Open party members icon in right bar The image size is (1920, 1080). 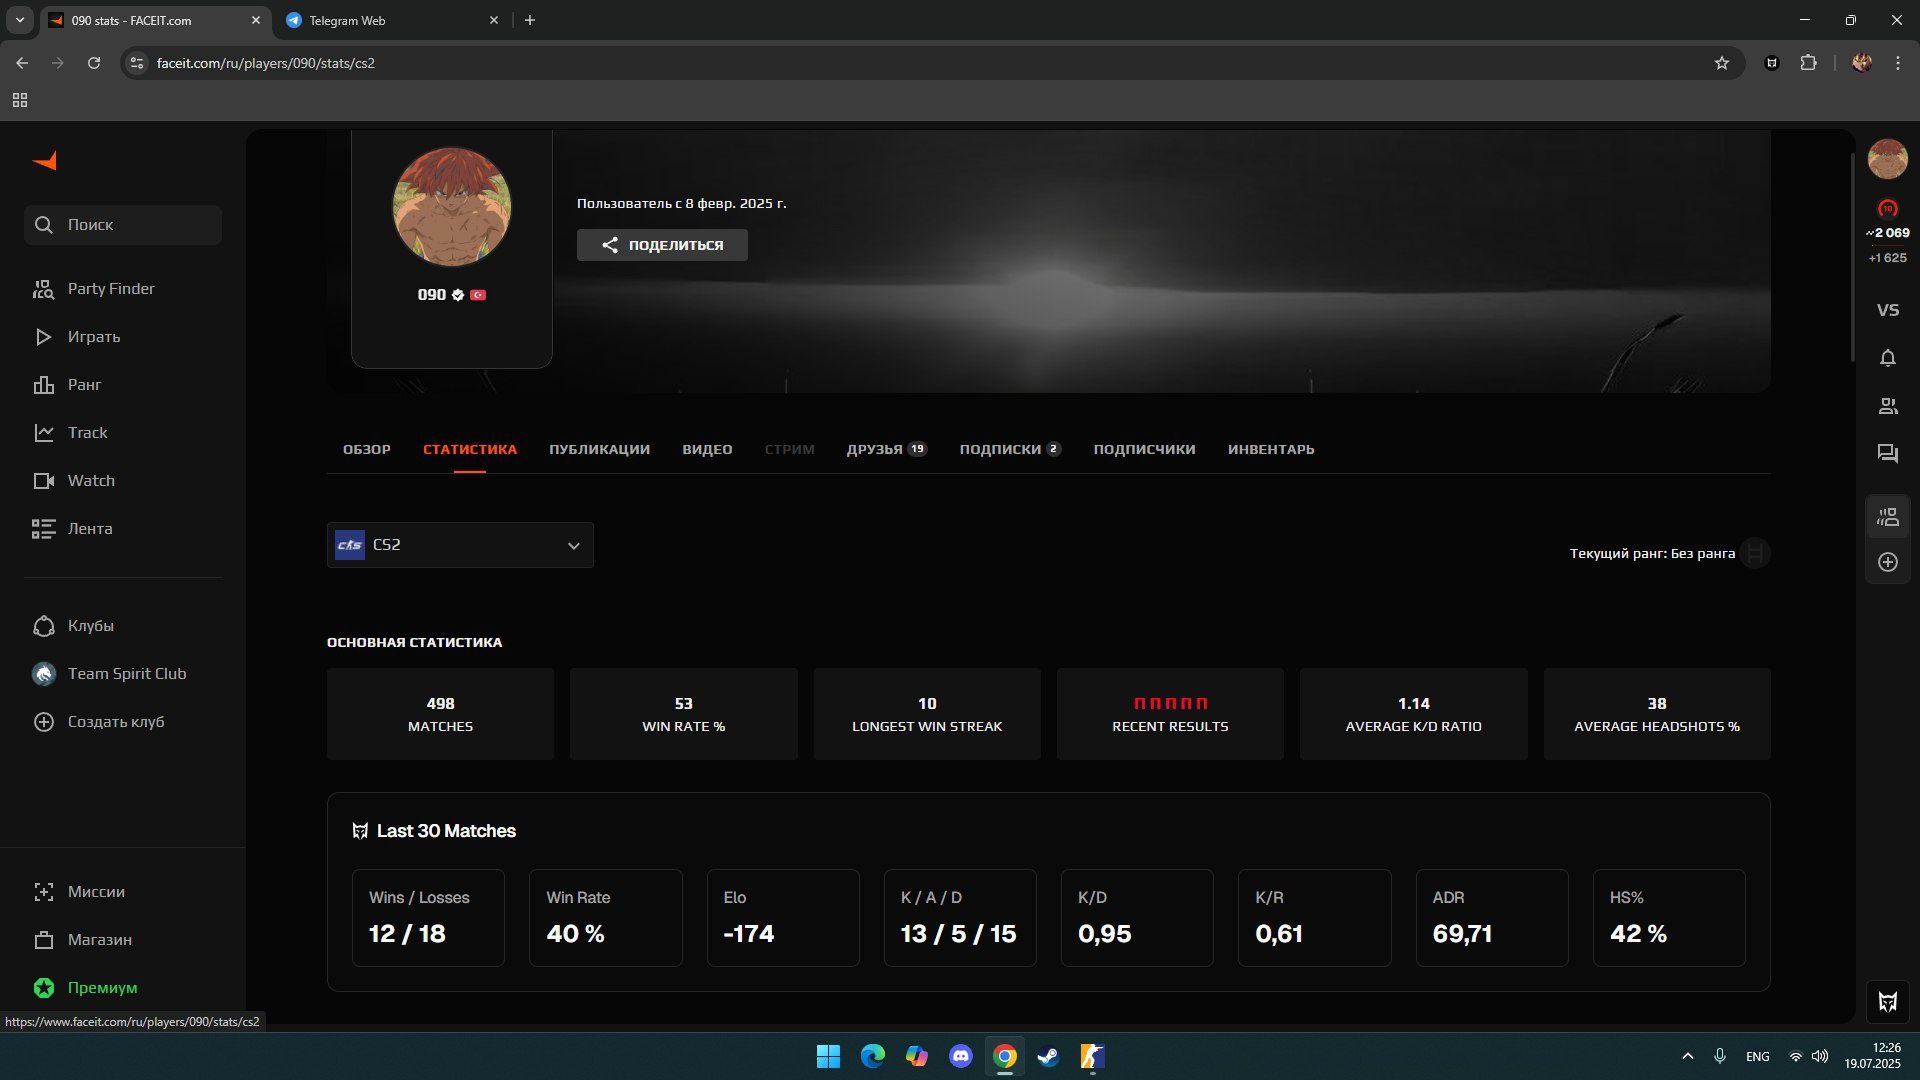coord(1887,516)
